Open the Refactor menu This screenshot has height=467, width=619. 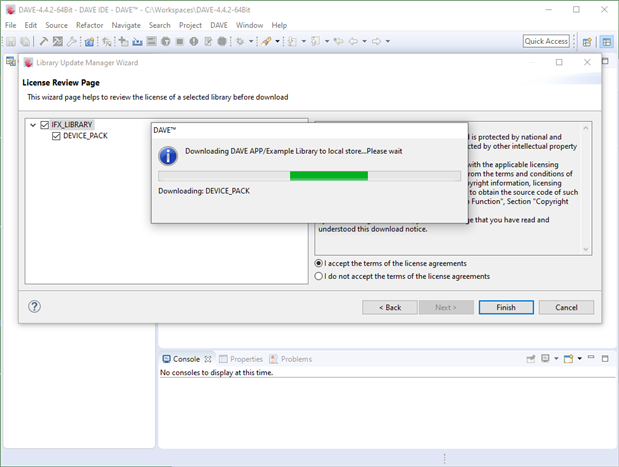90,25
